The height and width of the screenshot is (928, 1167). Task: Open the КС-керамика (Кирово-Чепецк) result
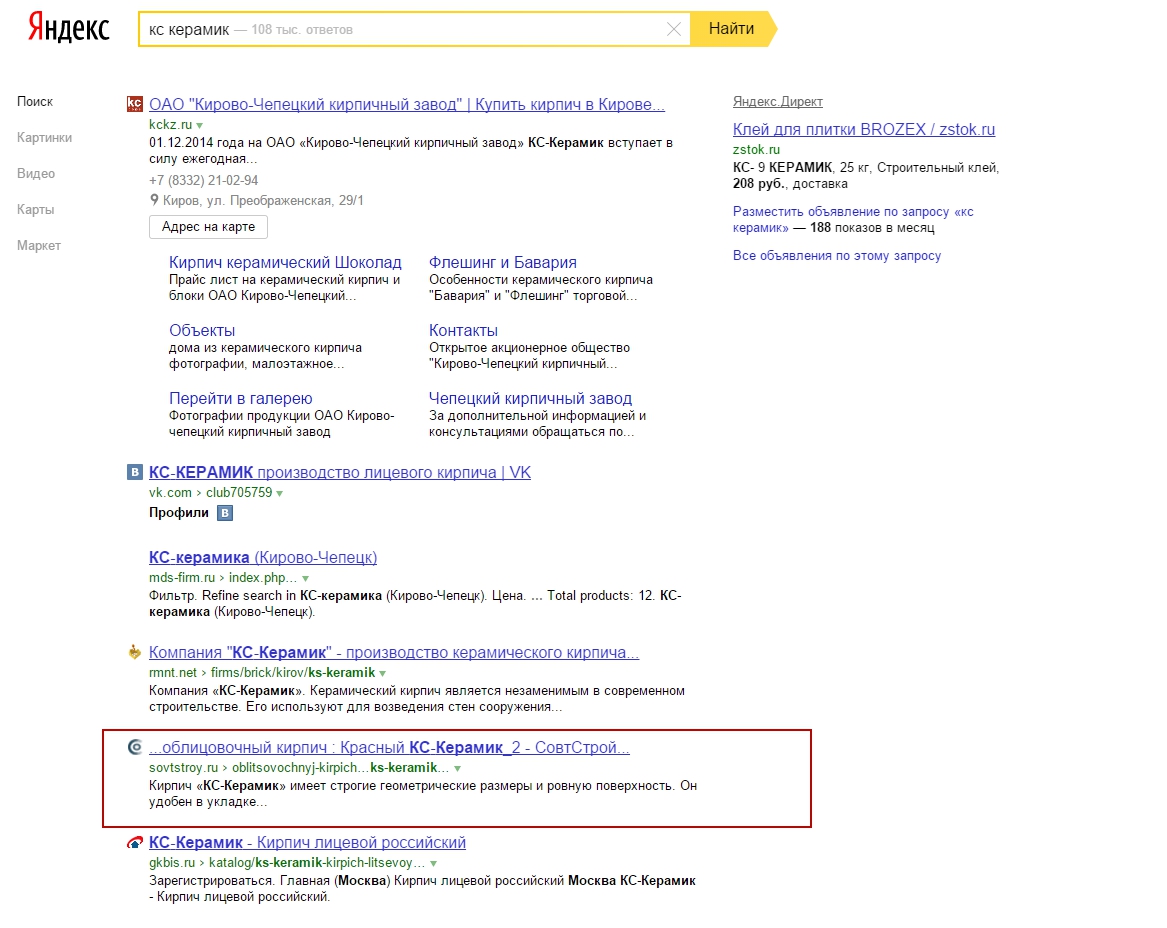[x=263, y=557]
